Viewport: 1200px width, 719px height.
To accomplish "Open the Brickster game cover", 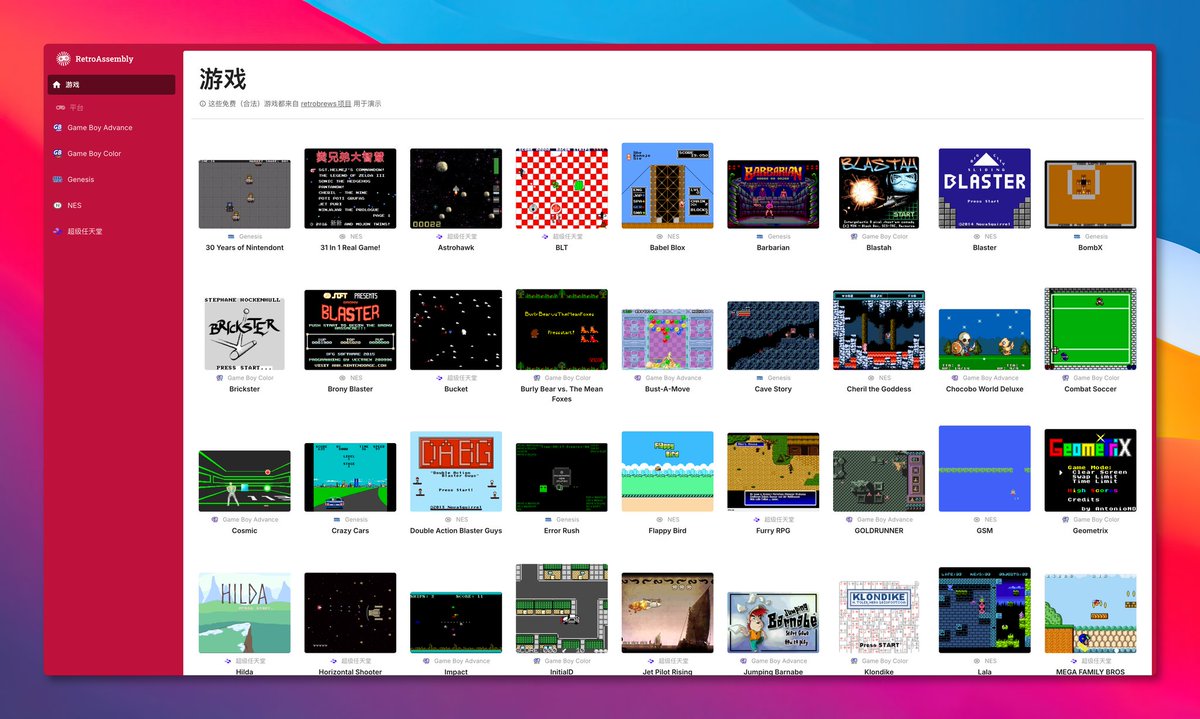I will pyautogui.click(x=245, y=332).
